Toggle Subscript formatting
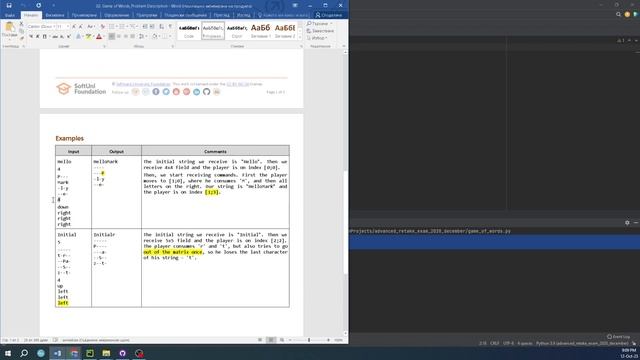The height and width of the screenshot is (360, 640). [x=62, y=37]
